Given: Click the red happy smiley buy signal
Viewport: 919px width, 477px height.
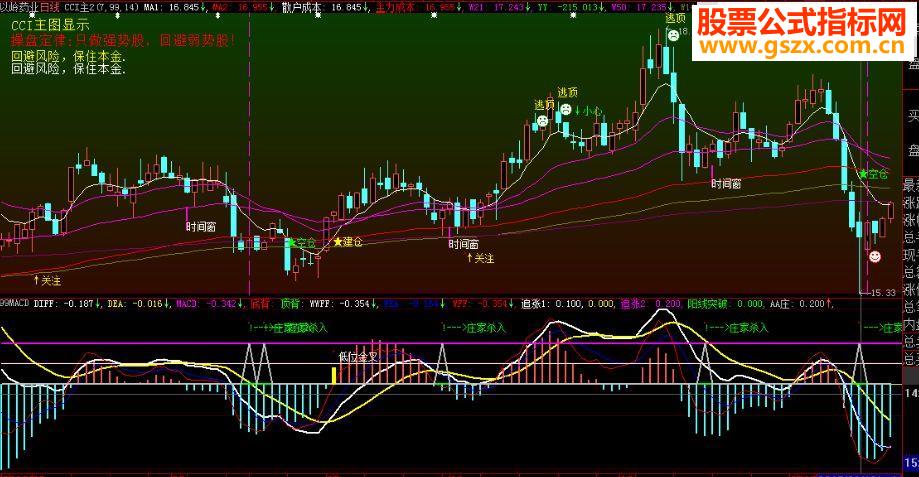Looking at the screenshot, I should [874, 257].
